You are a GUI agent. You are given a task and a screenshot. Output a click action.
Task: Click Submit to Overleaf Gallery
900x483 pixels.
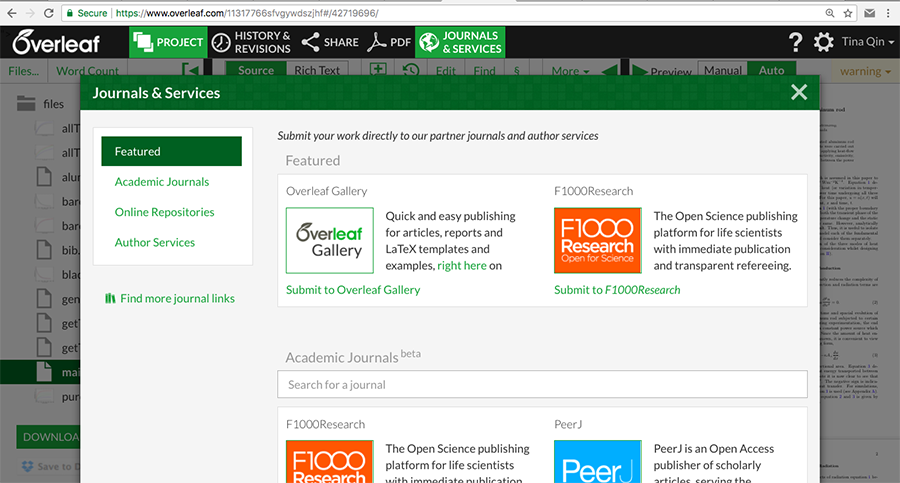(x=353, y=289)
